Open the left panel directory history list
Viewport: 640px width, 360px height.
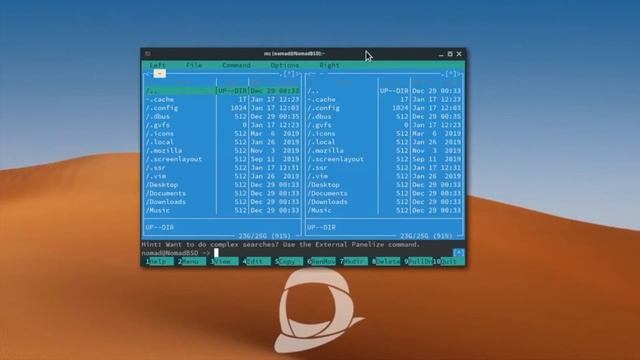point(289,74)
